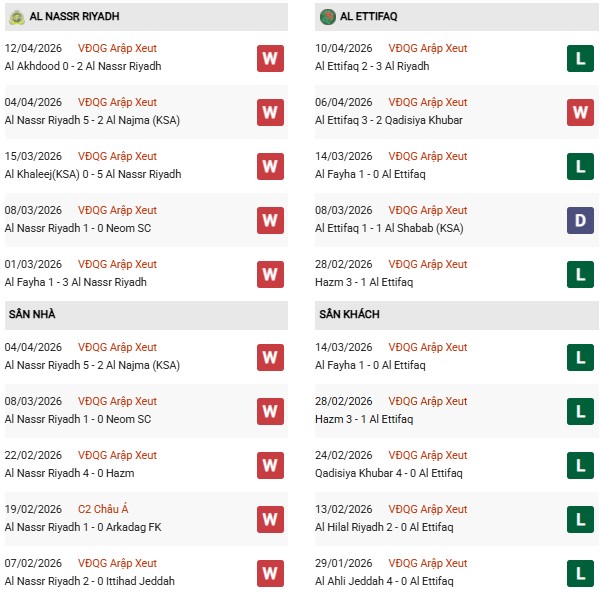The image size is (600, 594).
Task: Click W badge for Qadisiya Khubar home match
Action: point(581,112)
